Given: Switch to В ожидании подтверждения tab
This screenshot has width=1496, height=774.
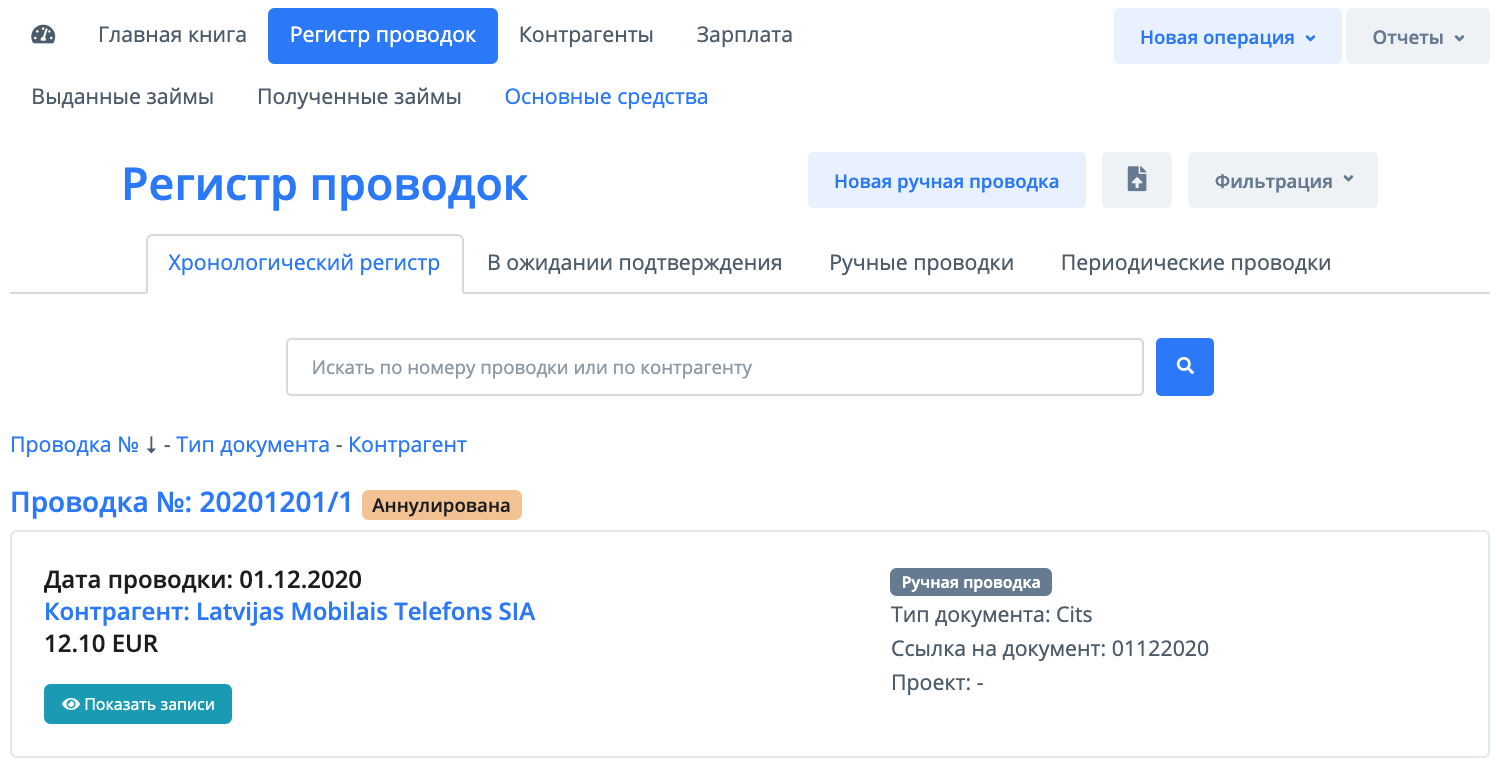Looking at the screenshot, I should coord(634,263).
